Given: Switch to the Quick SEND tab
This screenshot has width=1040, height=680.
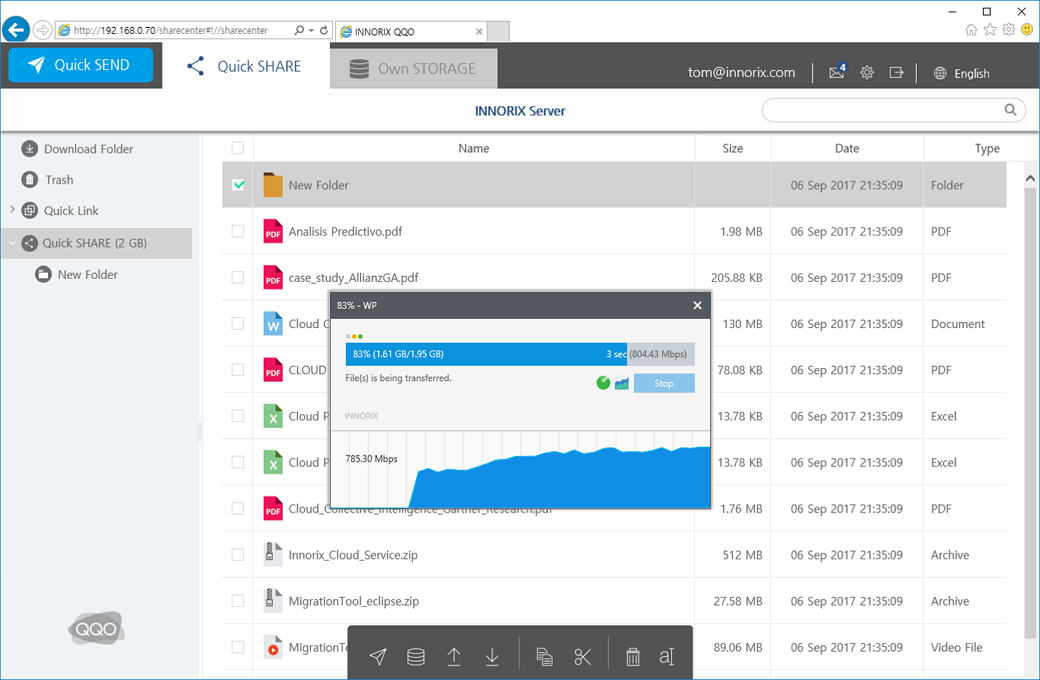Looking at the screenshot, I should click(80, 65).
